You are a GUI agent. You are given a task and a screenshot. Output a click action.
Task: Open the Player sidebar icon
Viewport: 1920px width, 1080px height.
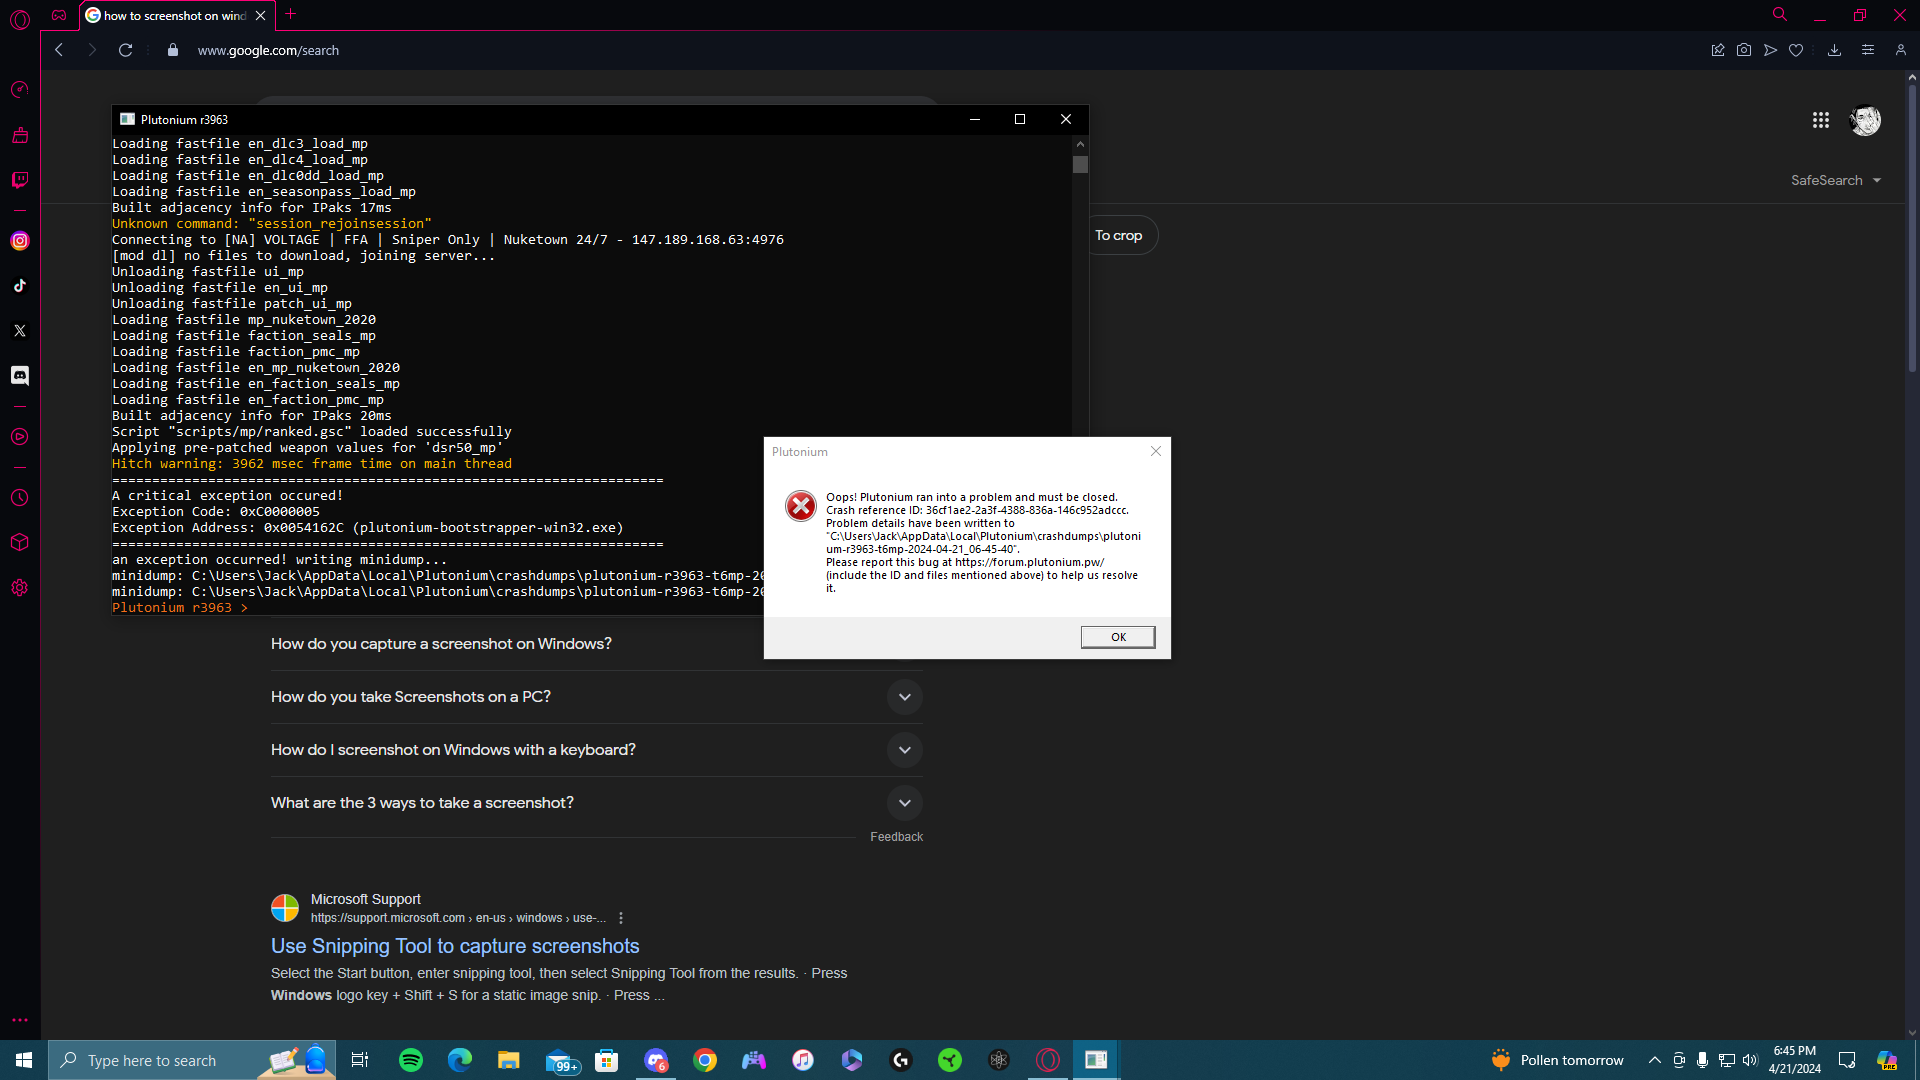coord(19,437)
